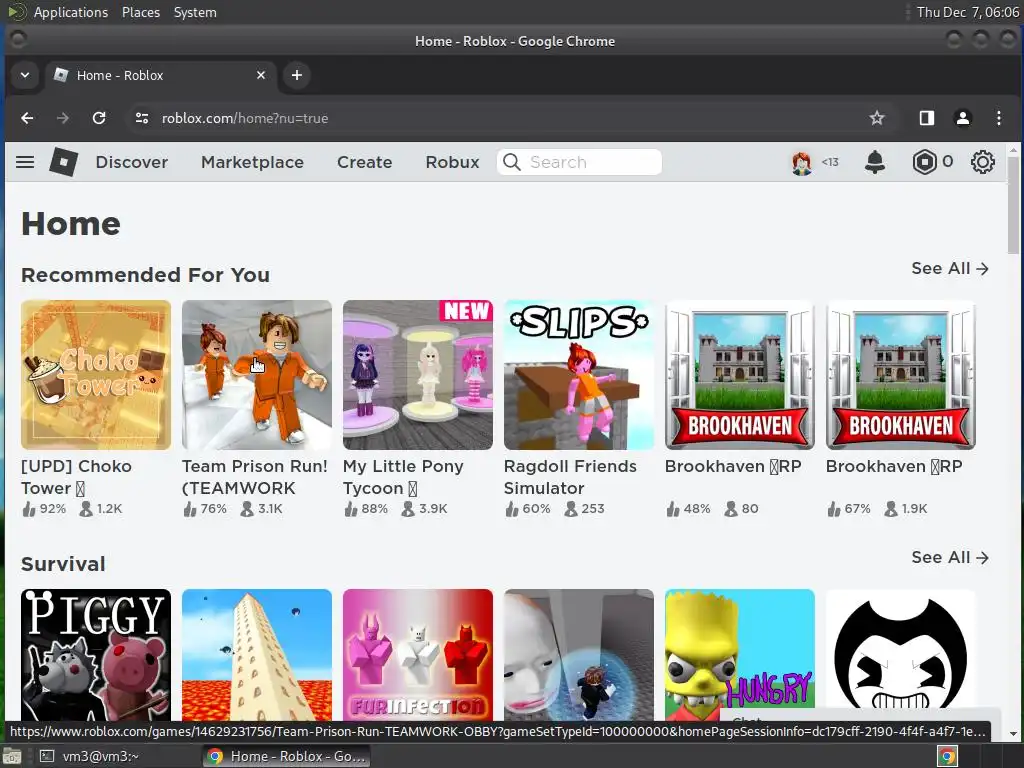Open the Brookhaven thumbnail rated 67%
This screenshot has width=1024, height=768.
pos(901,375)
